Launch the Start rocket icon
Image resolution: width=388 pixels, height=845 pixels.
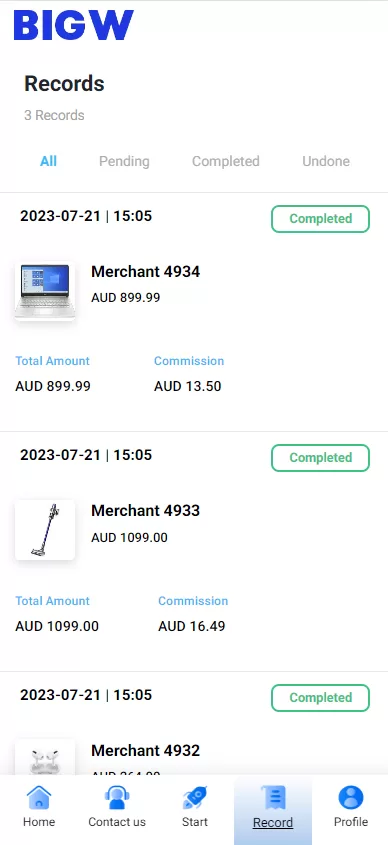(195, 797)
